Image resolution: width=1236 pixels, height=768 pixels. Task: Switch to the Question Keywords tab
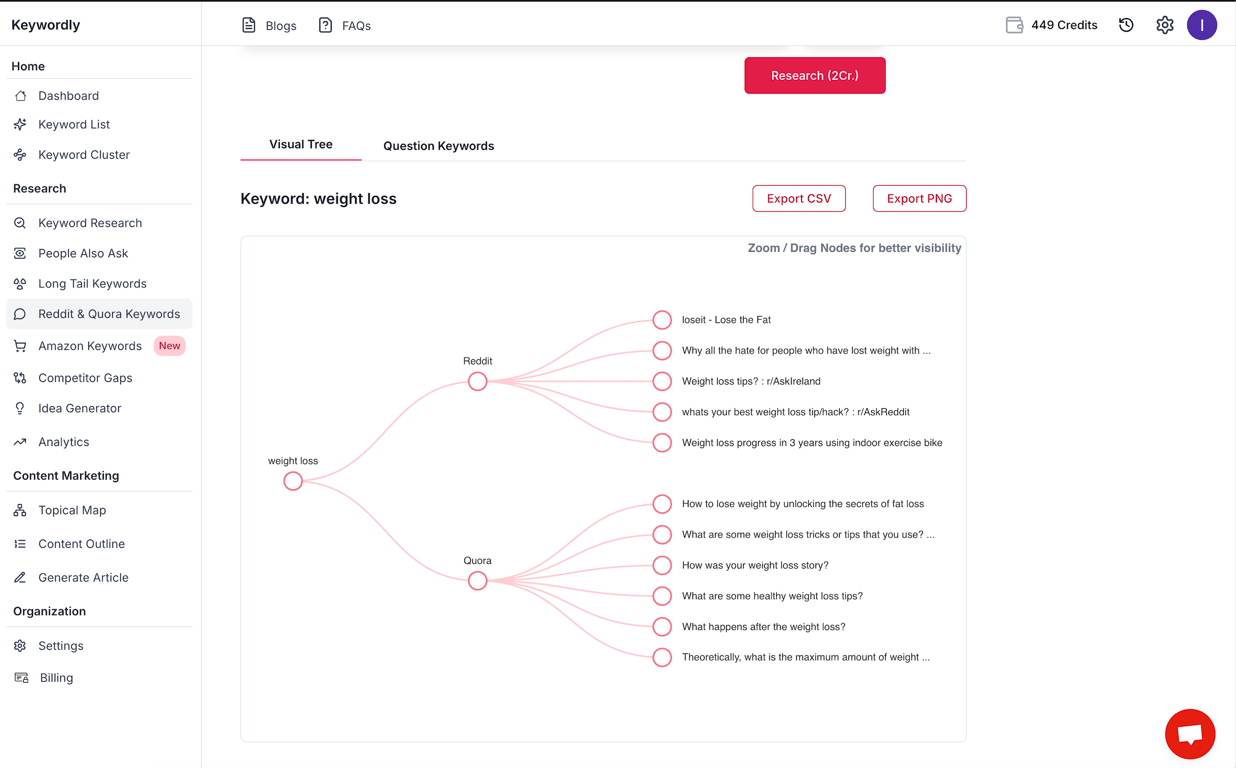pyautogui.click(x=438, y=145)
